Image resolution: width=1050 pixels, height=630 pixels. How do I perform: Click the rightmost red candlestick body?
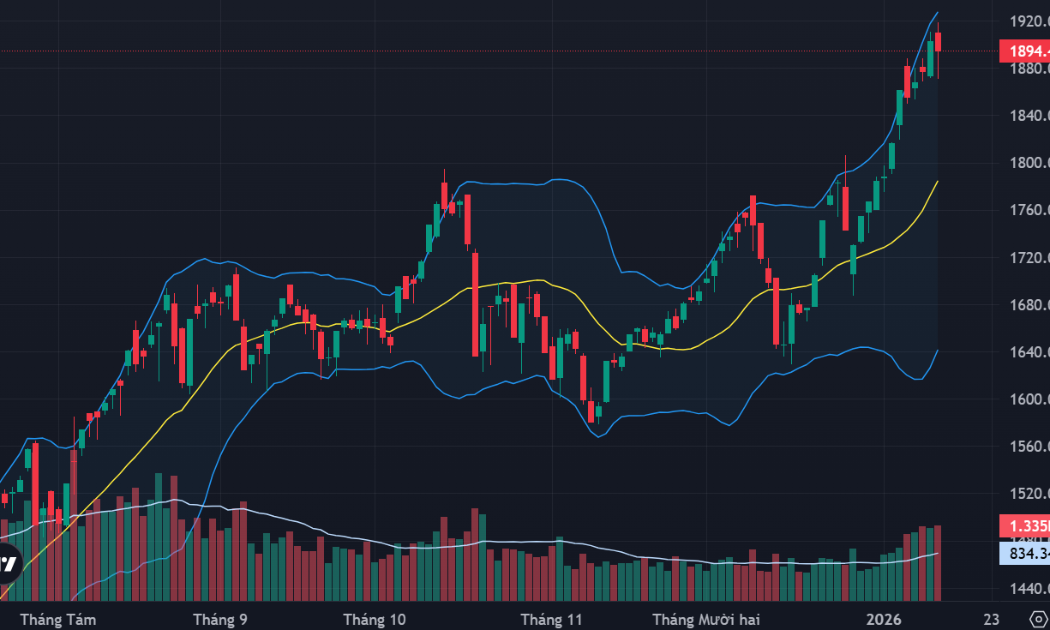[x=938, y=42]
